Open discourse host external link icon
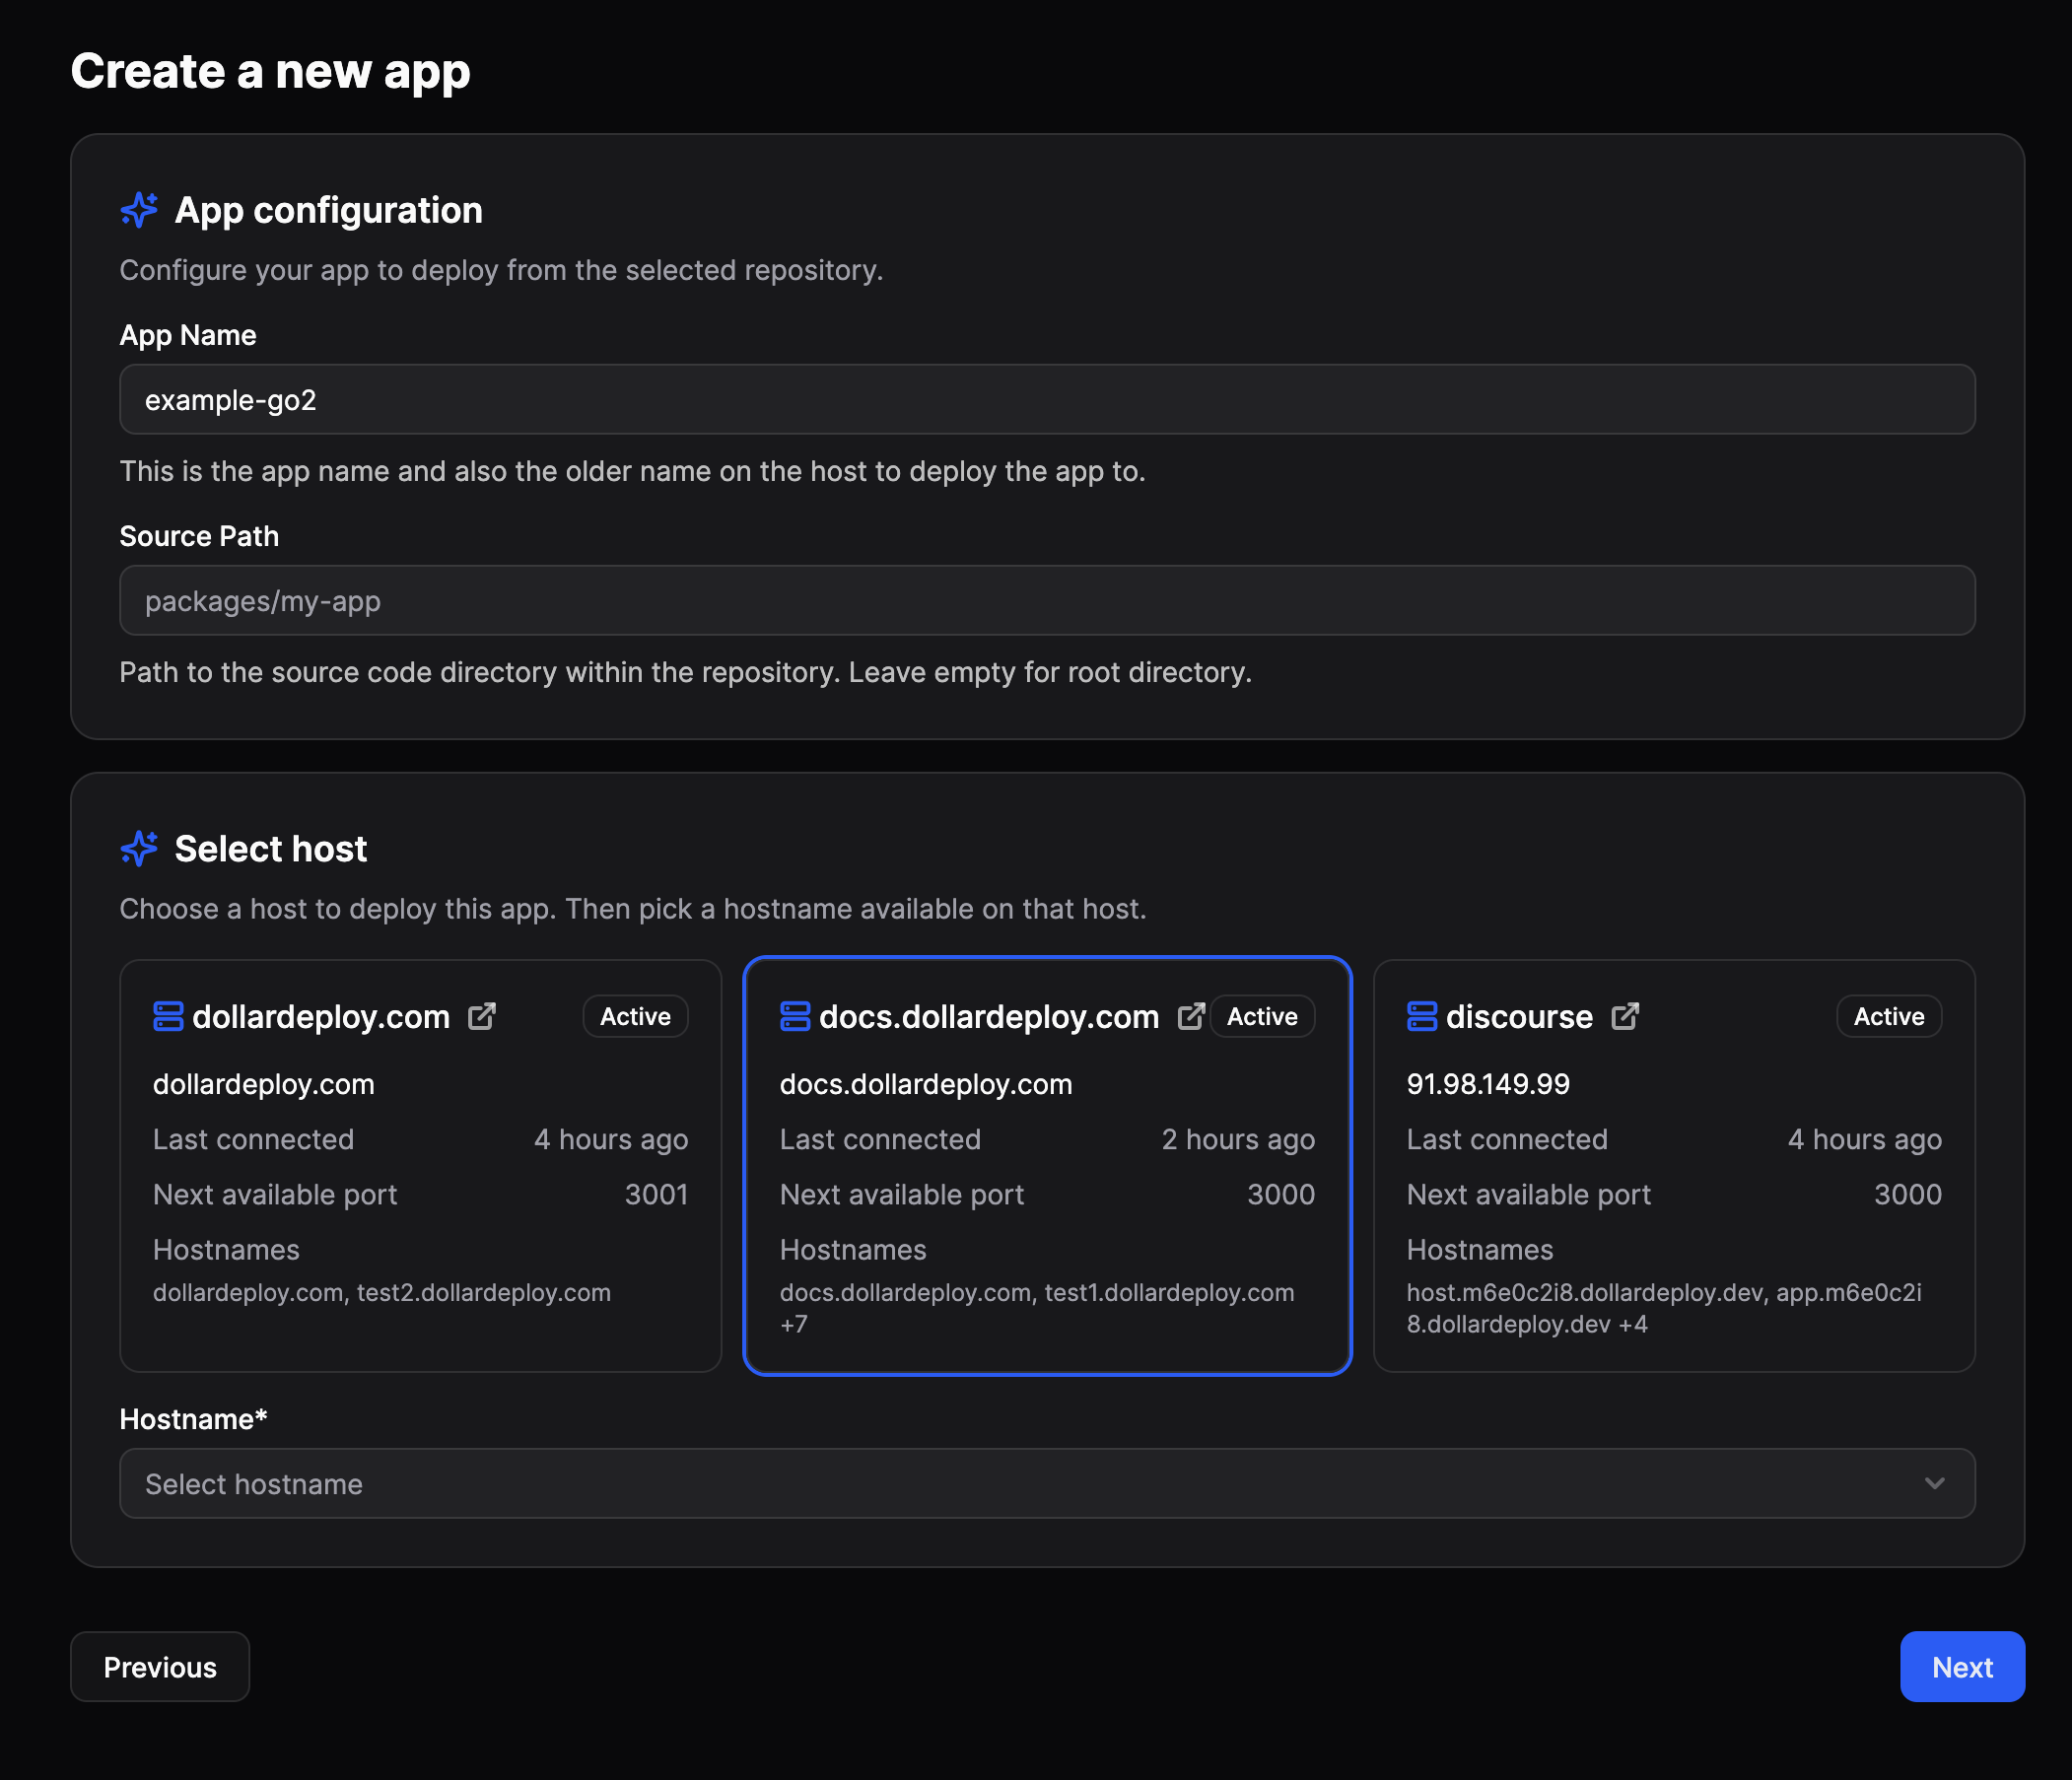Viewport: 2072px width, 1780px height. tap(1625, 1016)
